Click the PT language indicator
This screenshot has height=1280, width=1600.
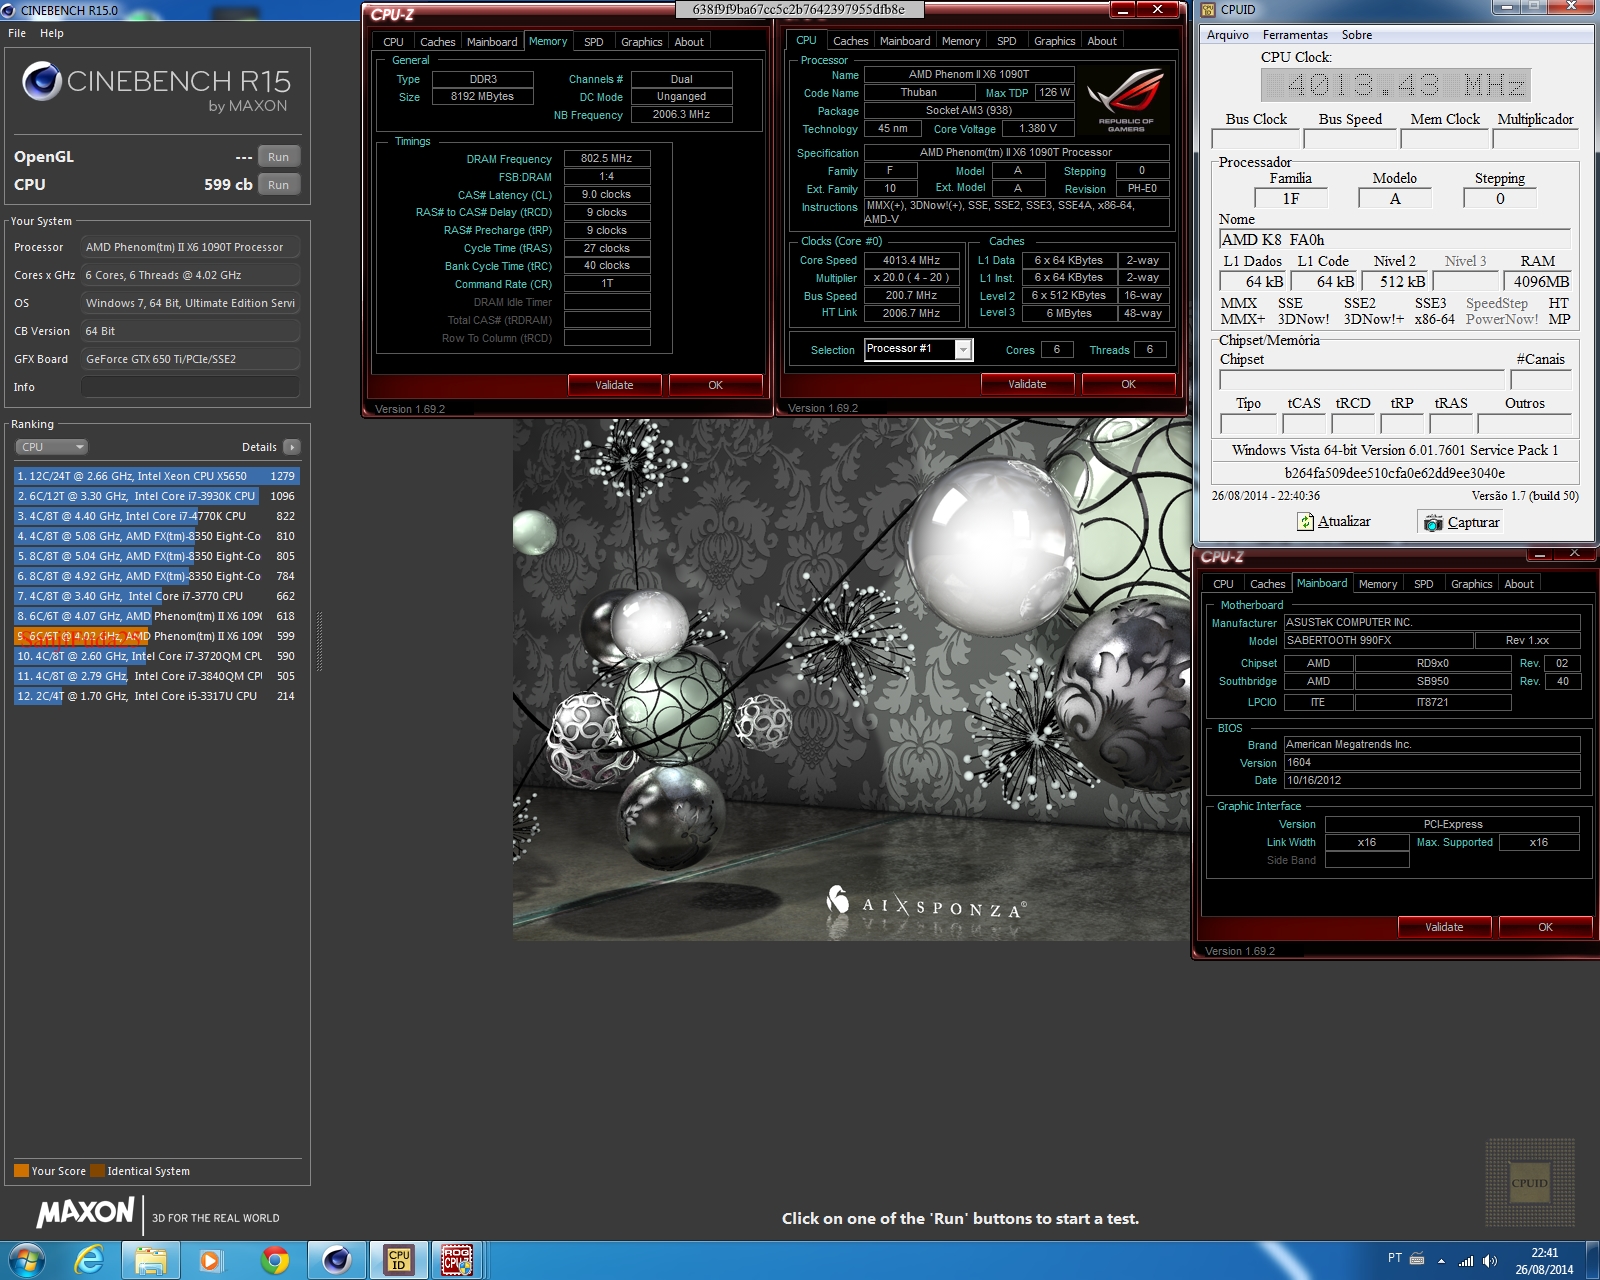(1394, 1258)
